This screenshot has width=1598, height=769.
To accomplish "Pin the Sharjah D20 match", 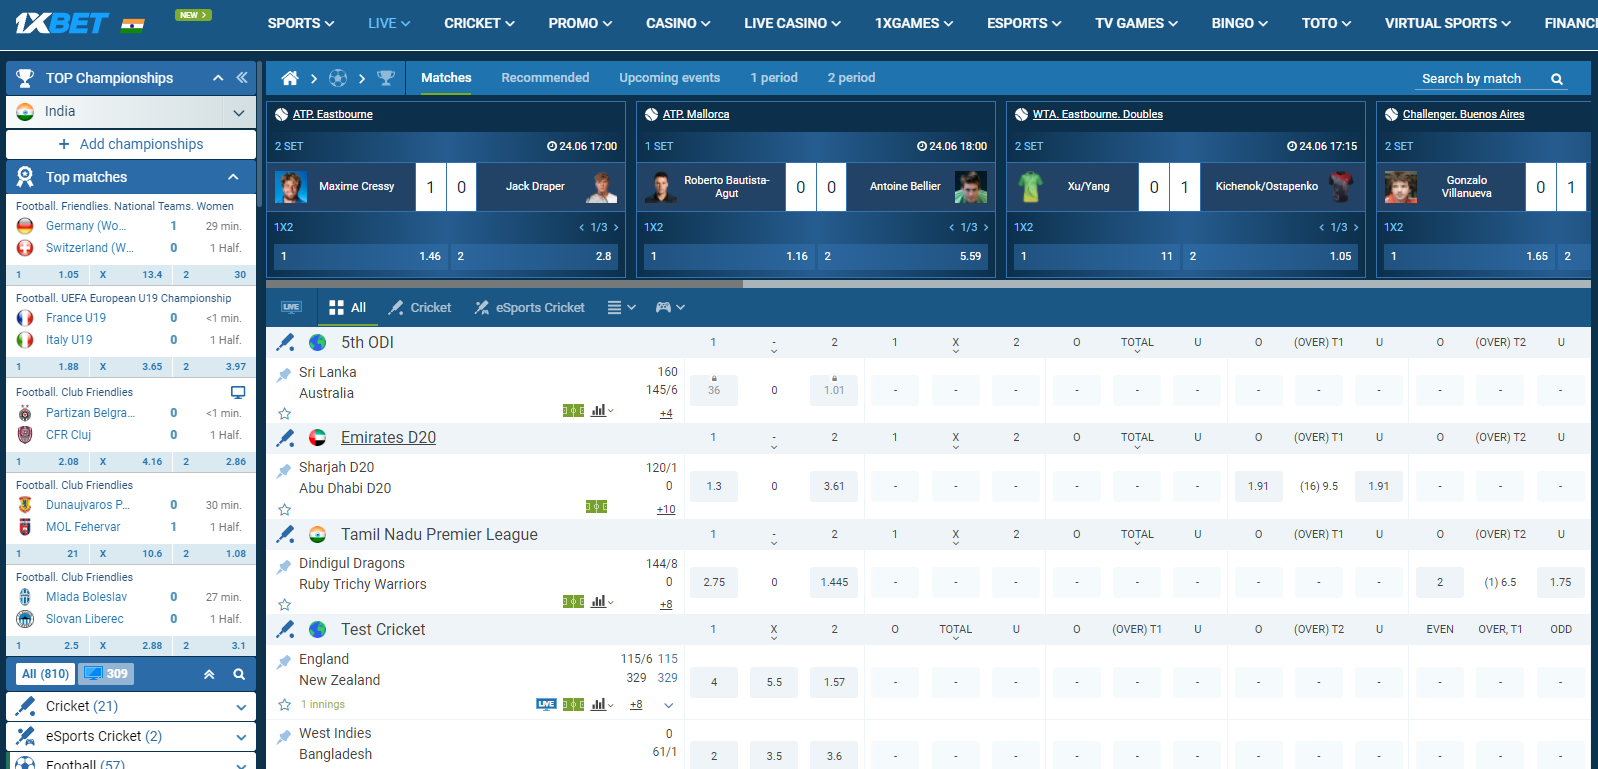I will click(284, 470).
